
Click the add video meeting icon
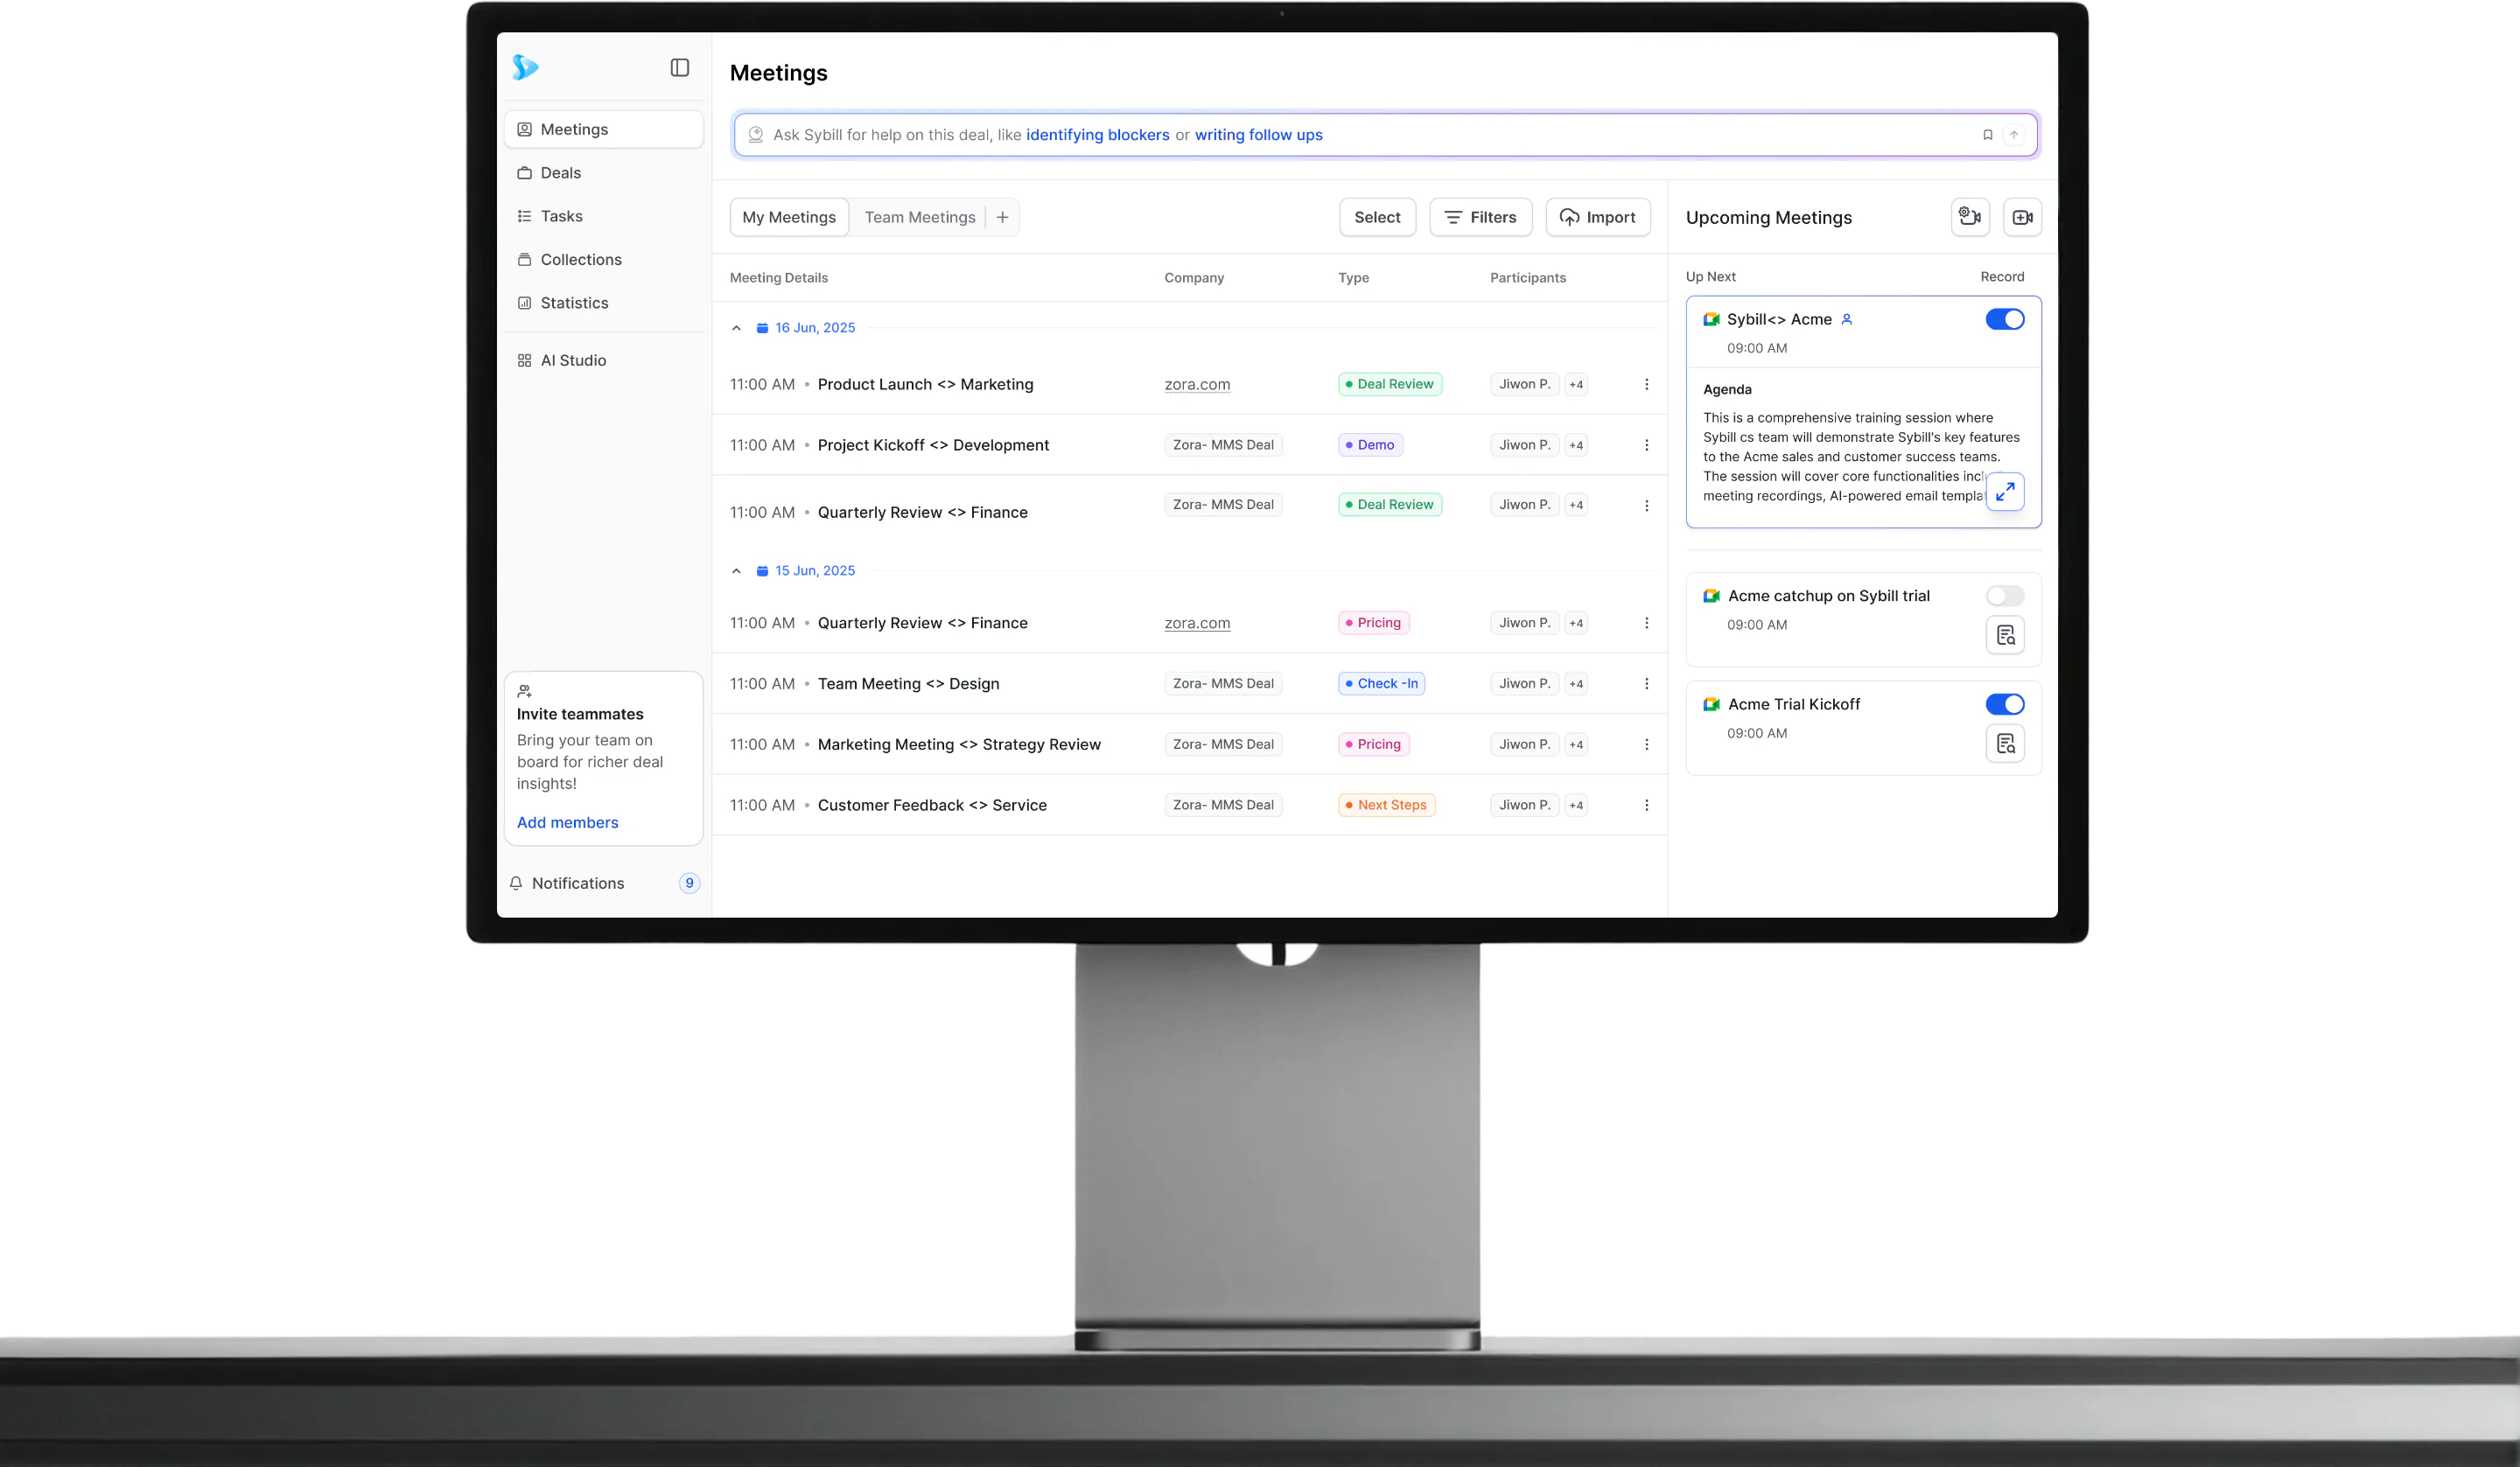[x=2022, y=217]
